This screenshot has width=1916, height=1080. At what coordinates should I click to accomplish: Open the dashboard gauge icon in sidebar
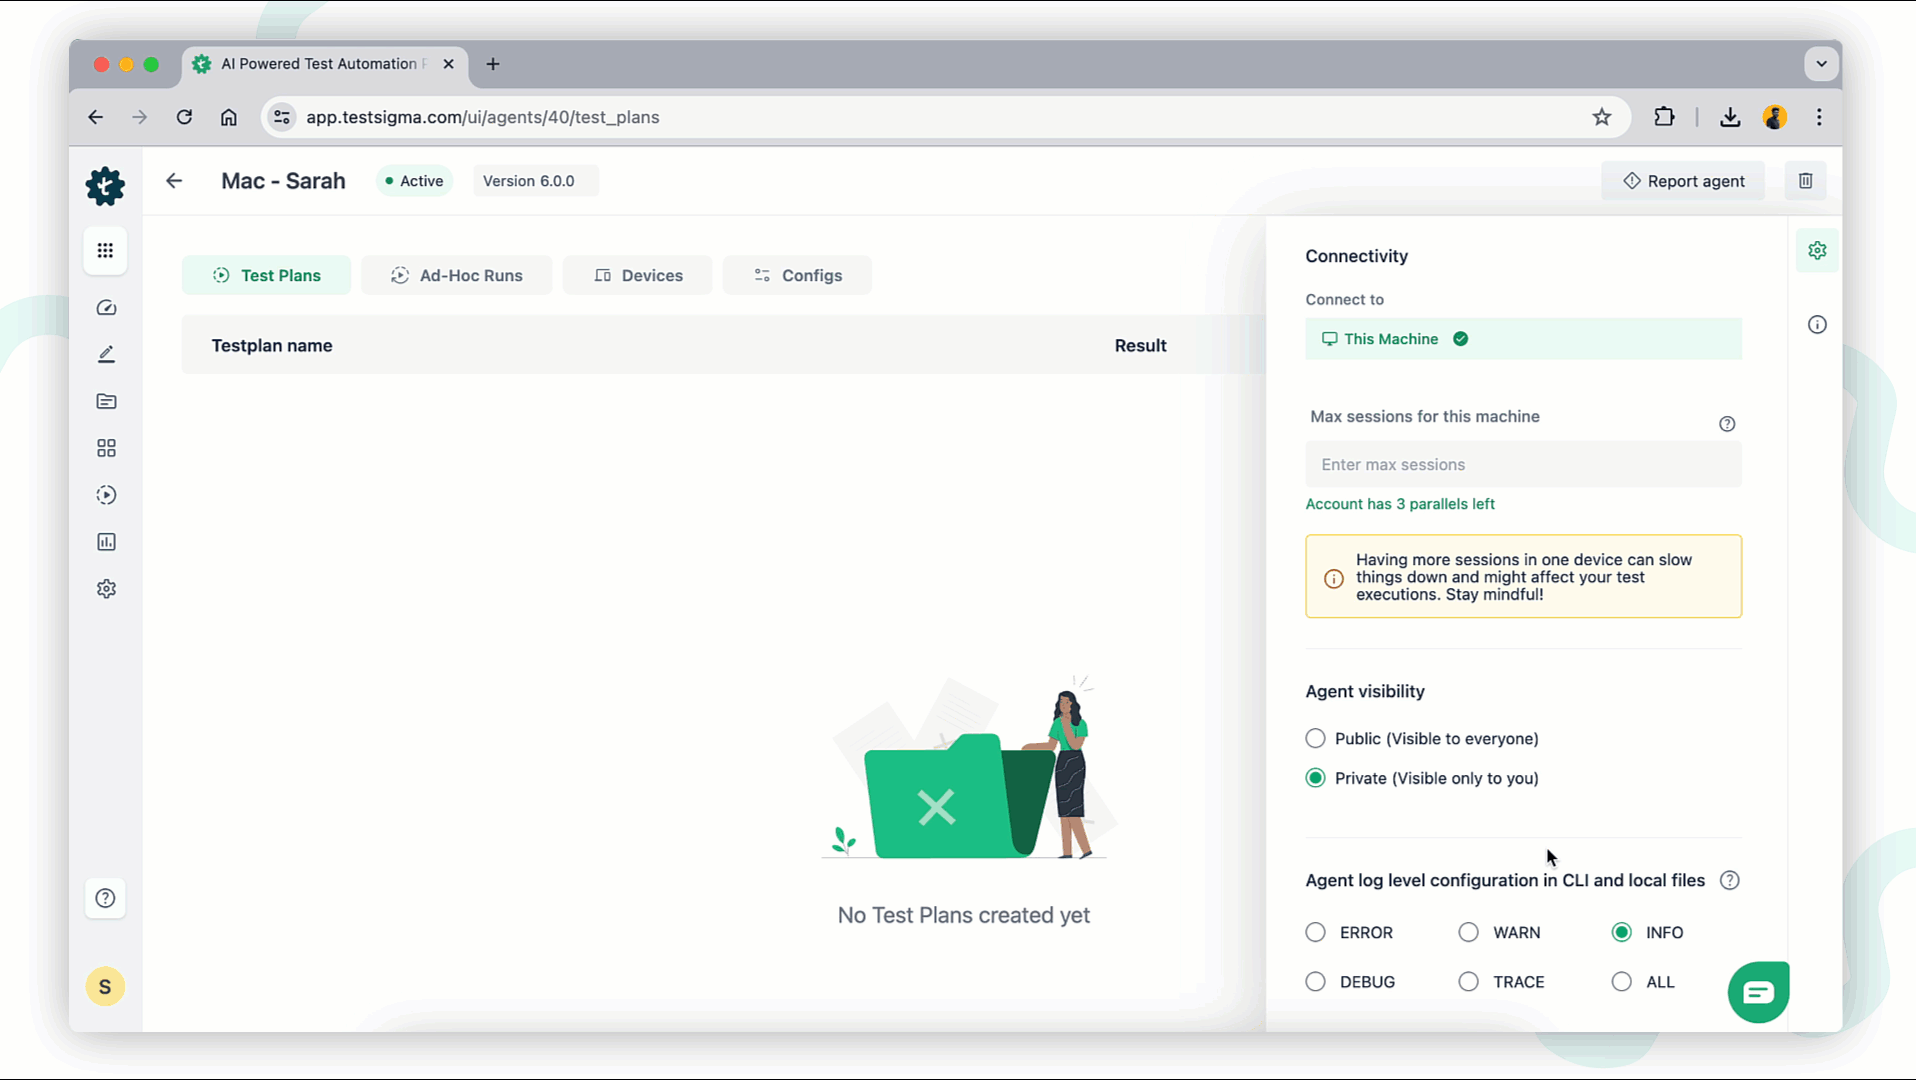[106, 307]
